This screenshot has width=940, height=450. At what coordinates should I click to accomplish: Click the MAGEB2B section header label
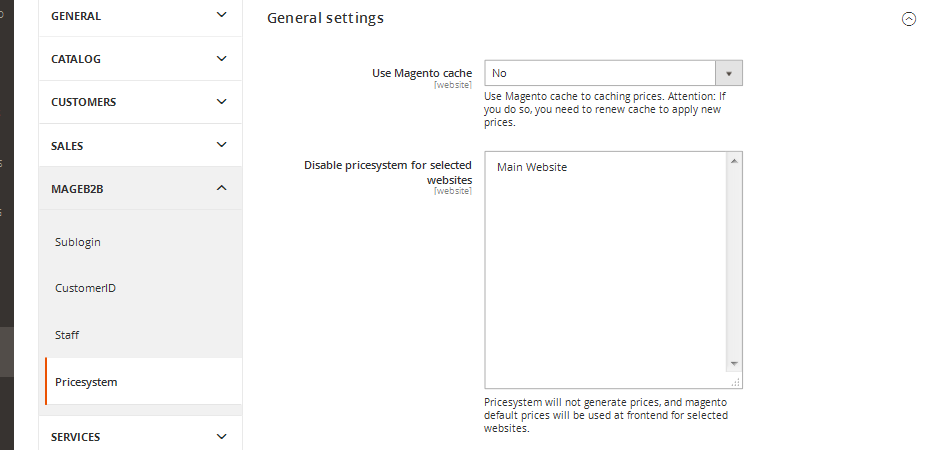coord(77,189)
